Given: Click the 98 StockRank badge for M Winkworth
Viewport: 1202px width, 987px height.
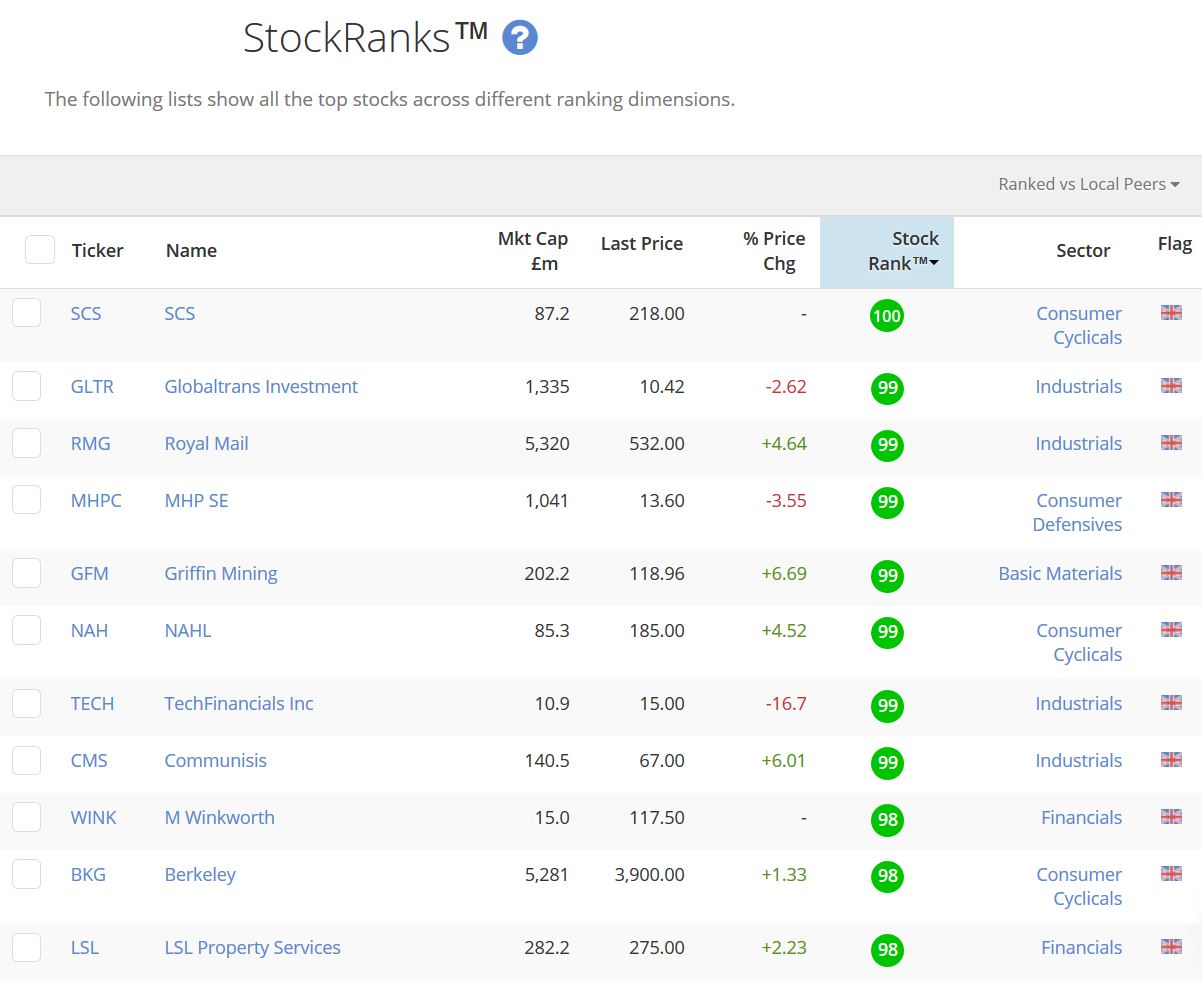Looking at the screenshot, I should (887, 820).
